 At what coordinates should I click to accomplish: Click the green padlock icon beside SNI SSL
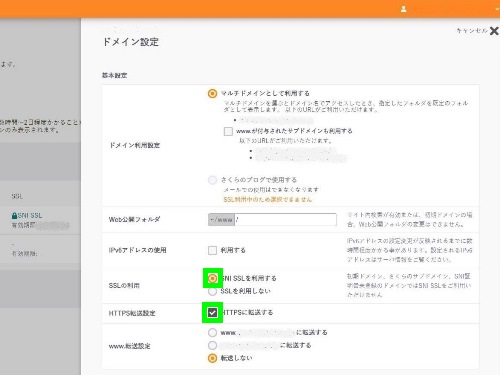14,216
